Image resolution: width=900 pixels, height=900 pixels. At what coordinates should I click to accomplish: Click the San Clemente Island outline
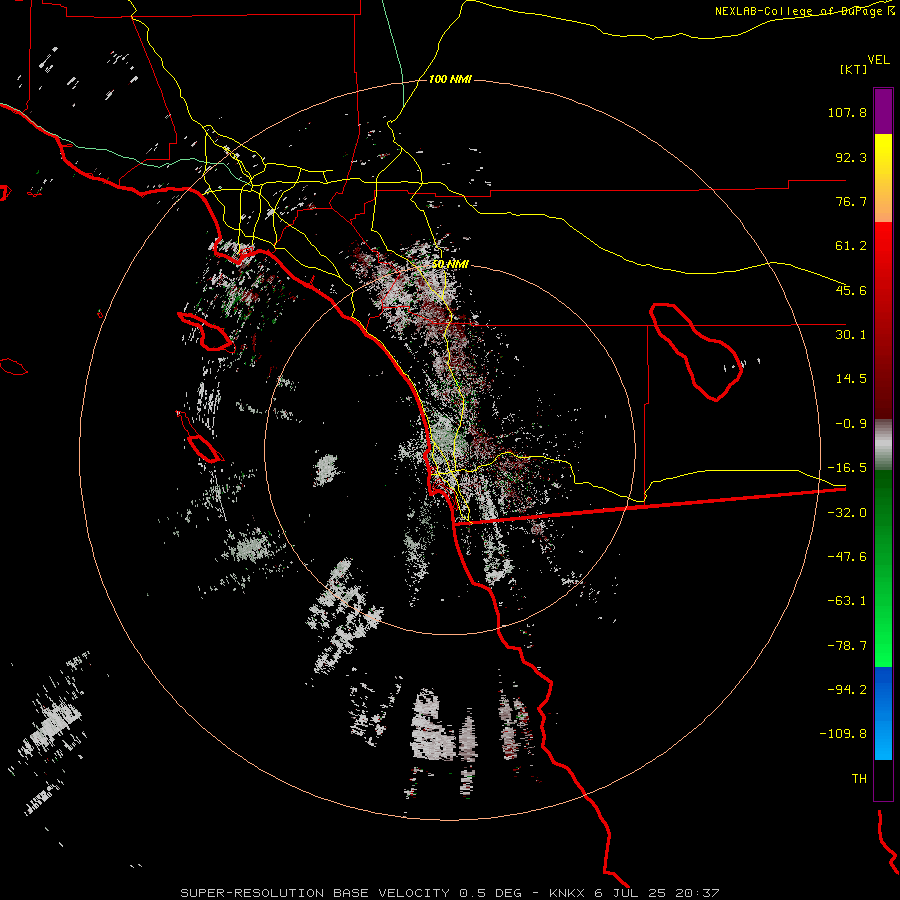click(199, 437)
